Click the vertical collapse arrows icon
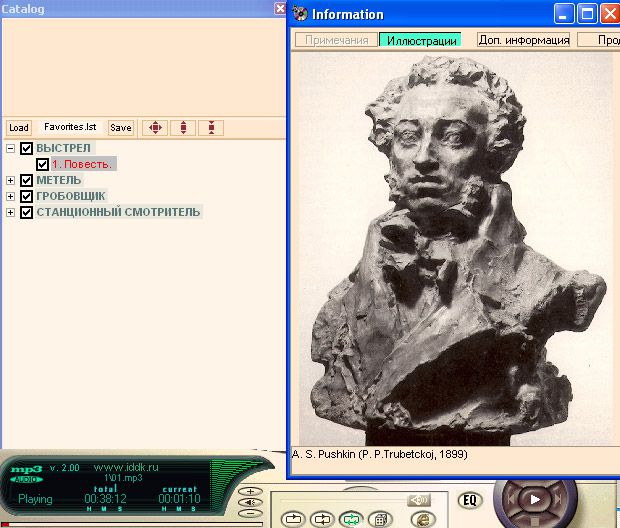The image size is (620, 528). (x=211, y=128)
